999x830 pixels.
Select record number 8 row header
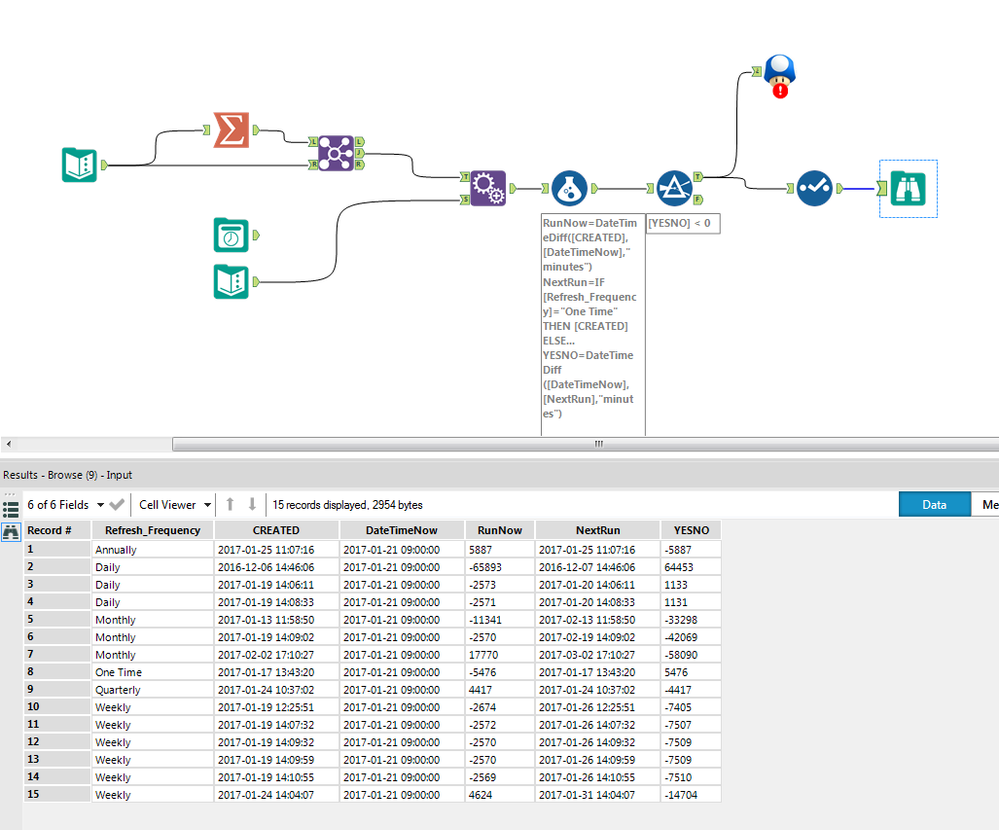coord(57,671)
